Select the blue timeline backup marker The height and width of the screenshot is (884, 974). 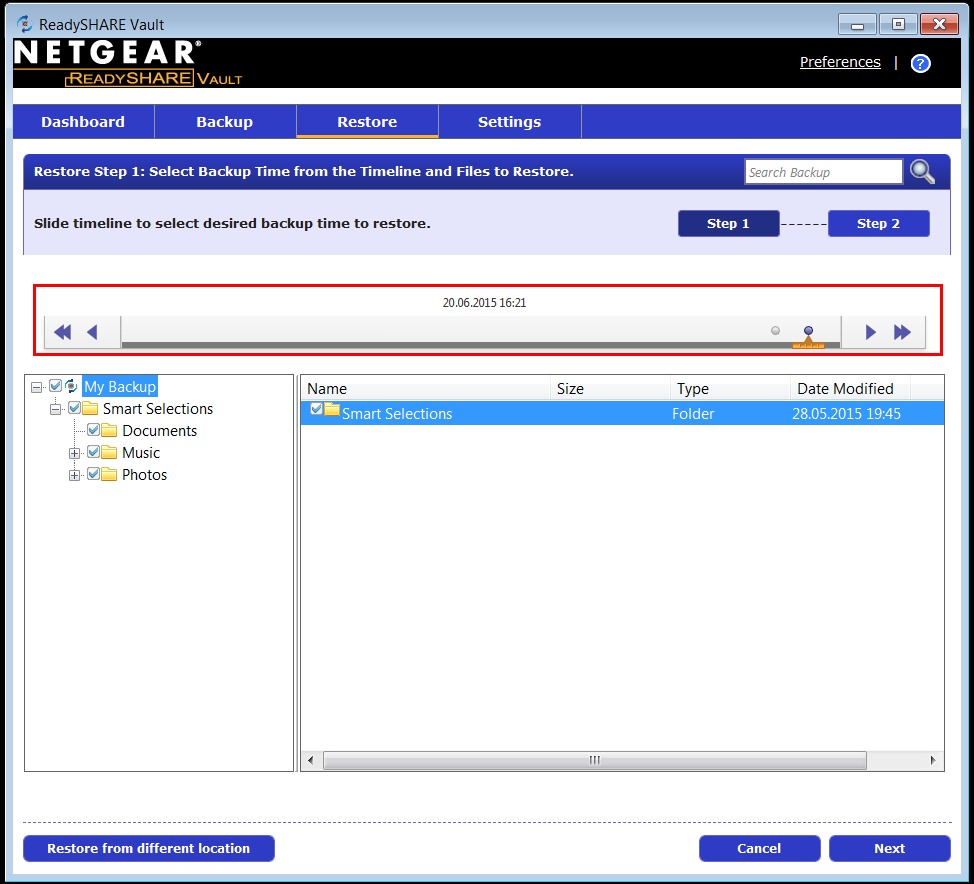click(x=808, y=330)
